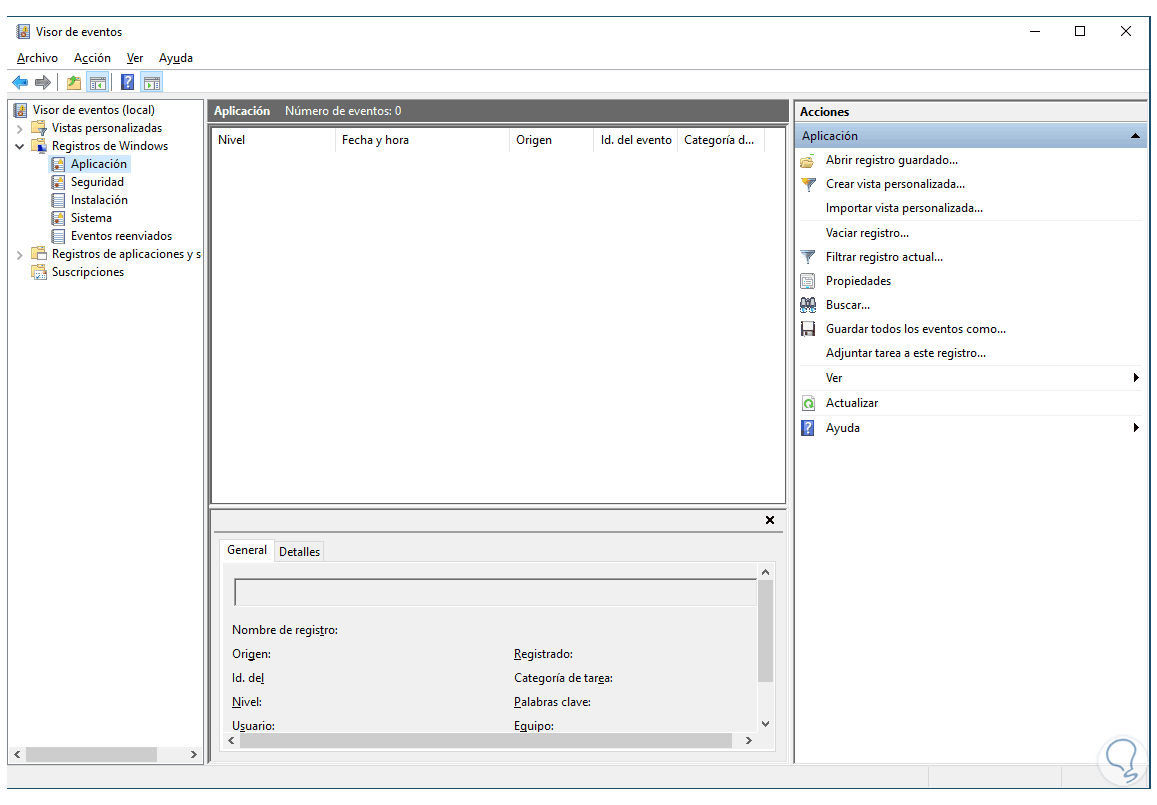This screenshot has height=805, width=1157.
Task: Expand the Vistas personalizadas node
Action: 20,128
